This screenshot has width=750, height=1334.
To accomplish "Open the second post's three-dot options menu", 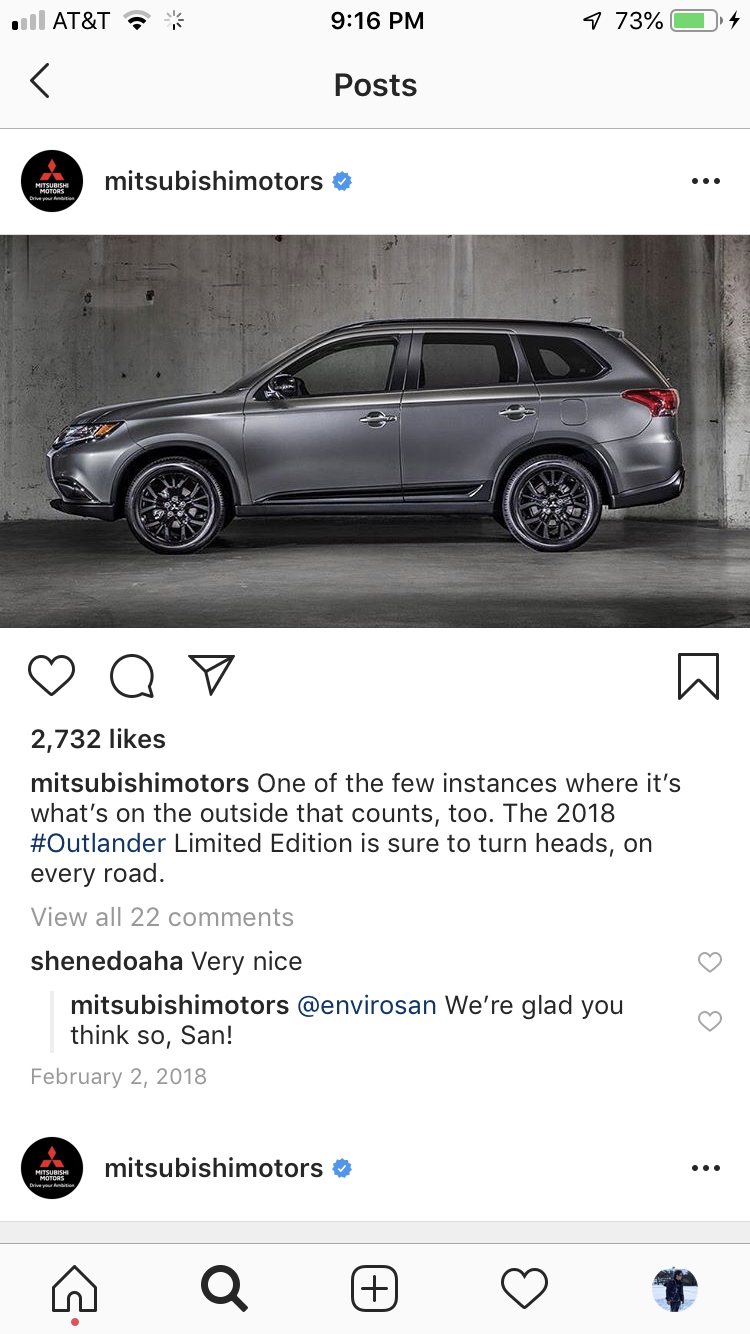I will [x=706, y=1168].
